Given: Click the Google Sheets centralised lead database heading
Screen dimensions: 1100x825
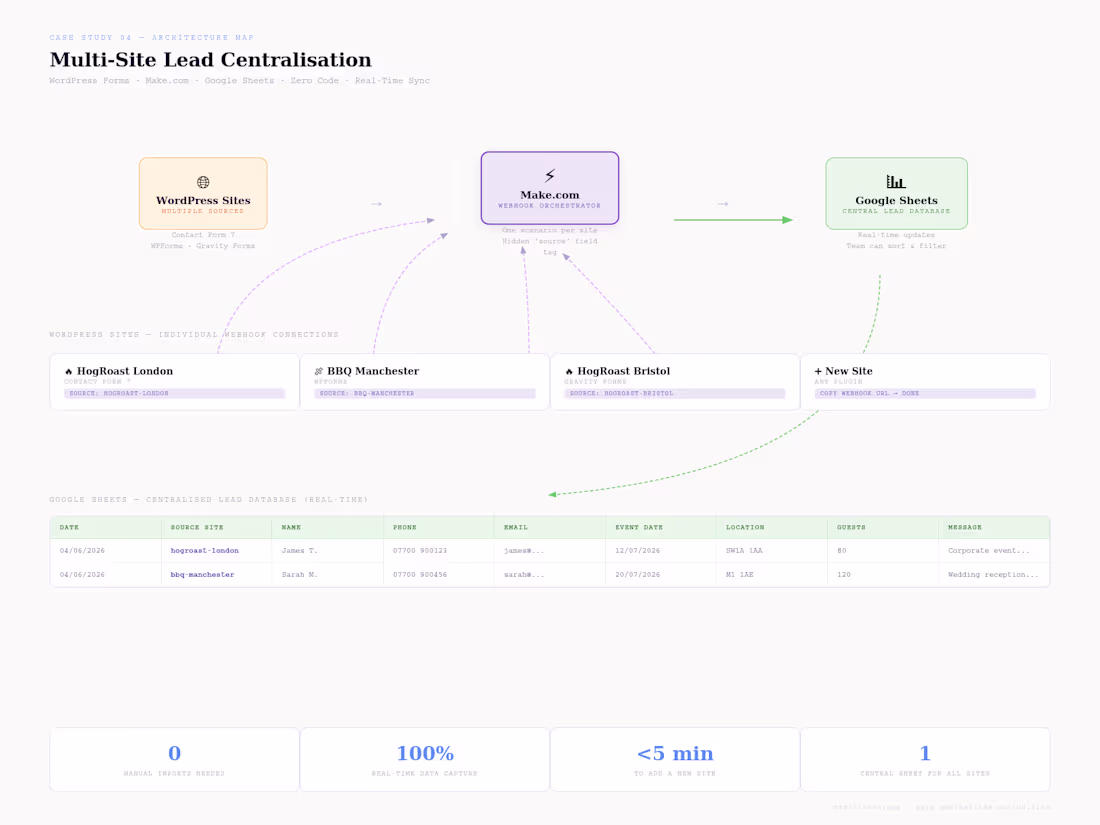Looking at the screenshot, I should tap(208, 499).
